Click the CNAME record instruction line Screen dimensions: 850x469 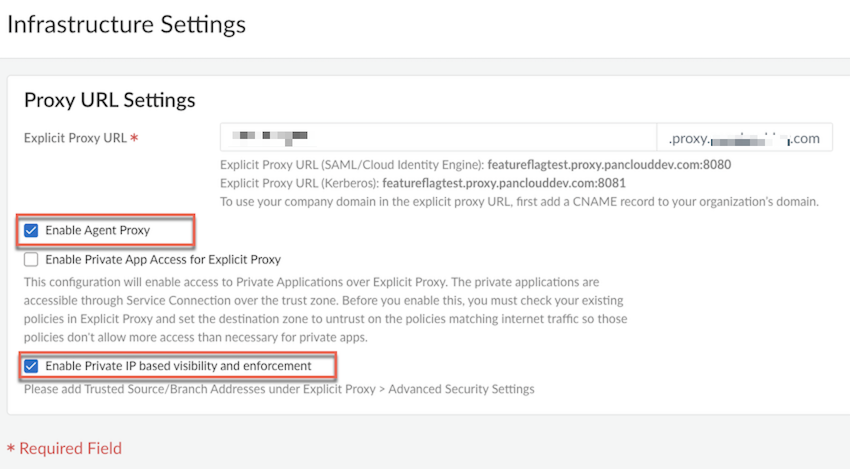519,201
